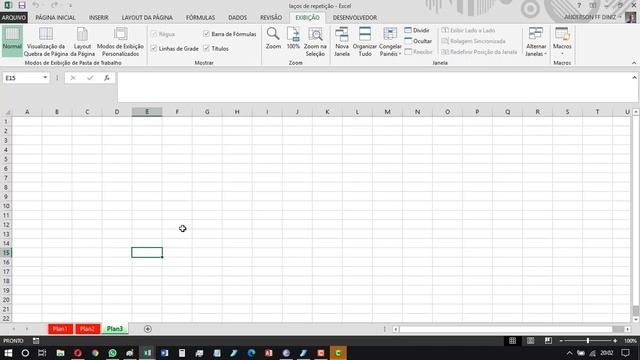Viewport: 640px width, 360px height.
Task: Switch to REVISÃO tab
Action: click(x=271, y=18)
